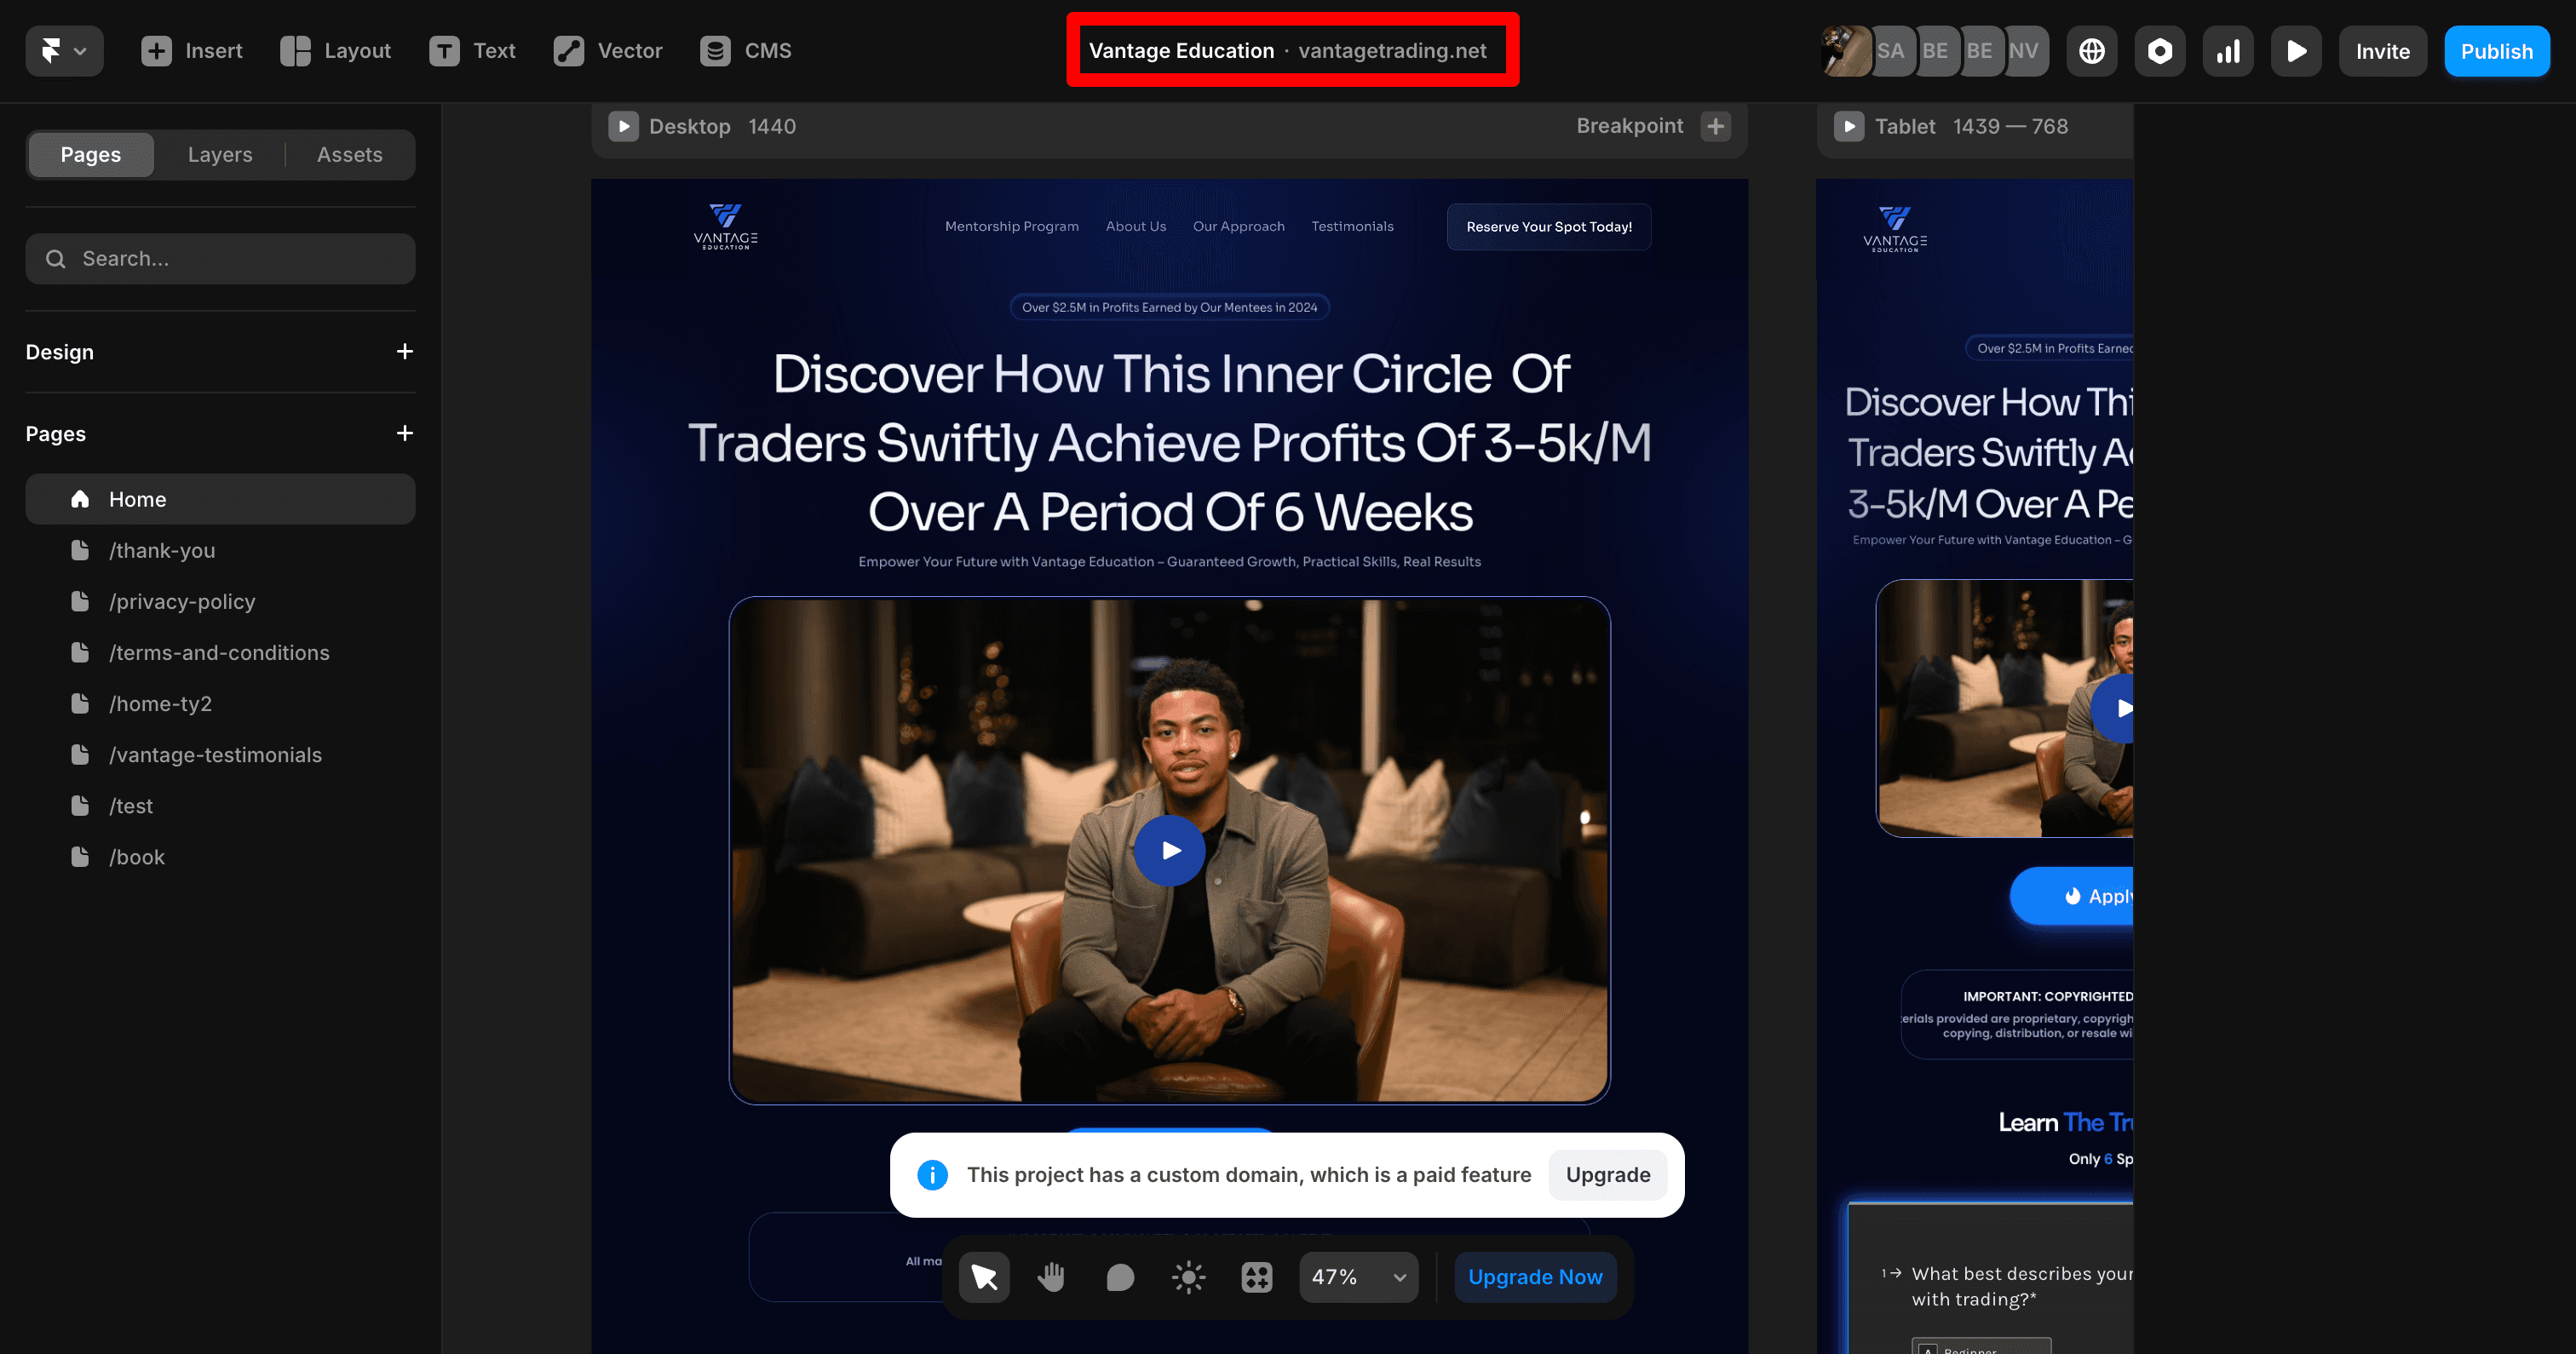Image resolution: width=2576 pixels, height=1354 pixels.
Task: Open the CMS database icon
Action: point(715,51)
